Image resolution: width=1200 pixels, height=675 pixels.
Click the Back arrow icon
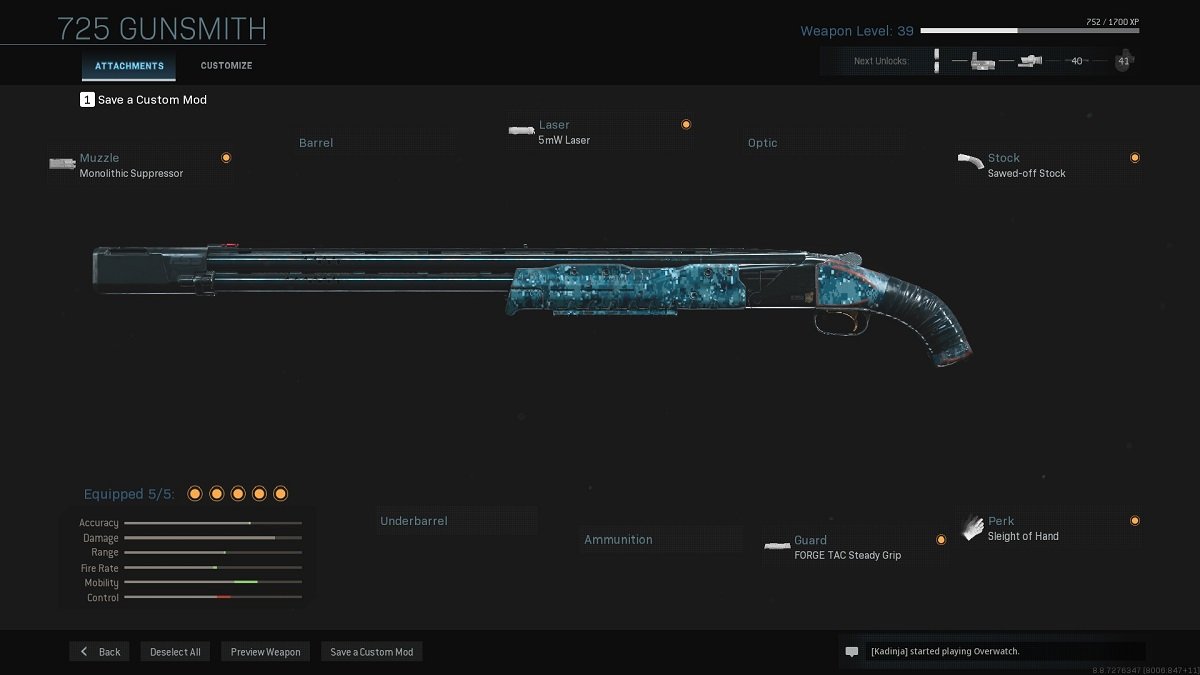coord(85,651)
